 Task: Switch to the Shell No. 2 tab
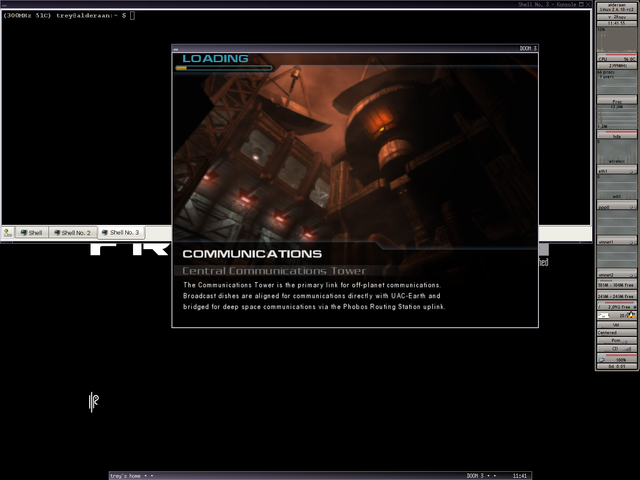[x=73, y=233]
